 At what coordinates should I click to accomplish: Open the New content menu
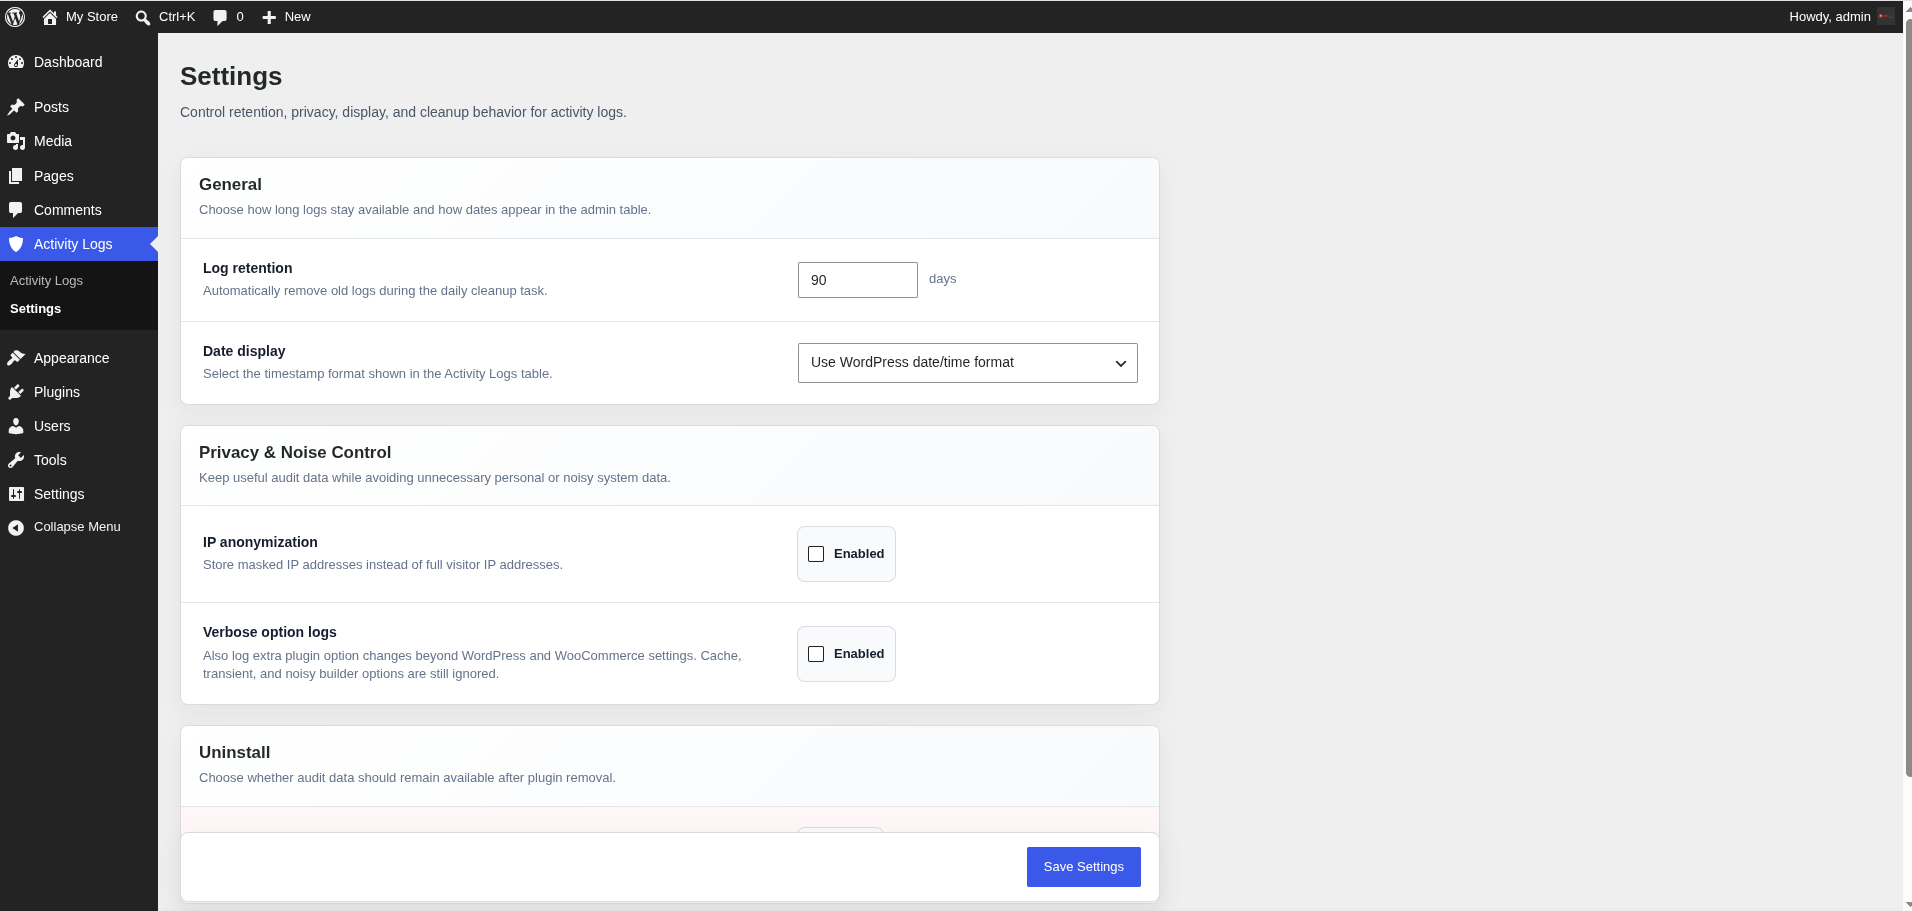pyautogui.click(x=286, y=17)
